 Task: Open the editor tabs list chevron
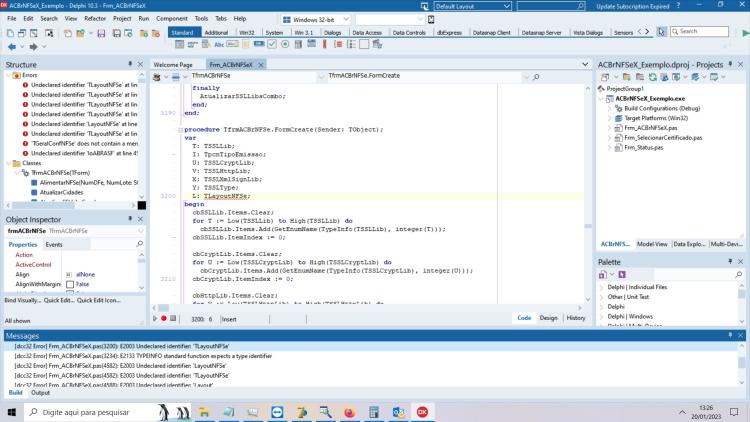click(x=585, y=64)
